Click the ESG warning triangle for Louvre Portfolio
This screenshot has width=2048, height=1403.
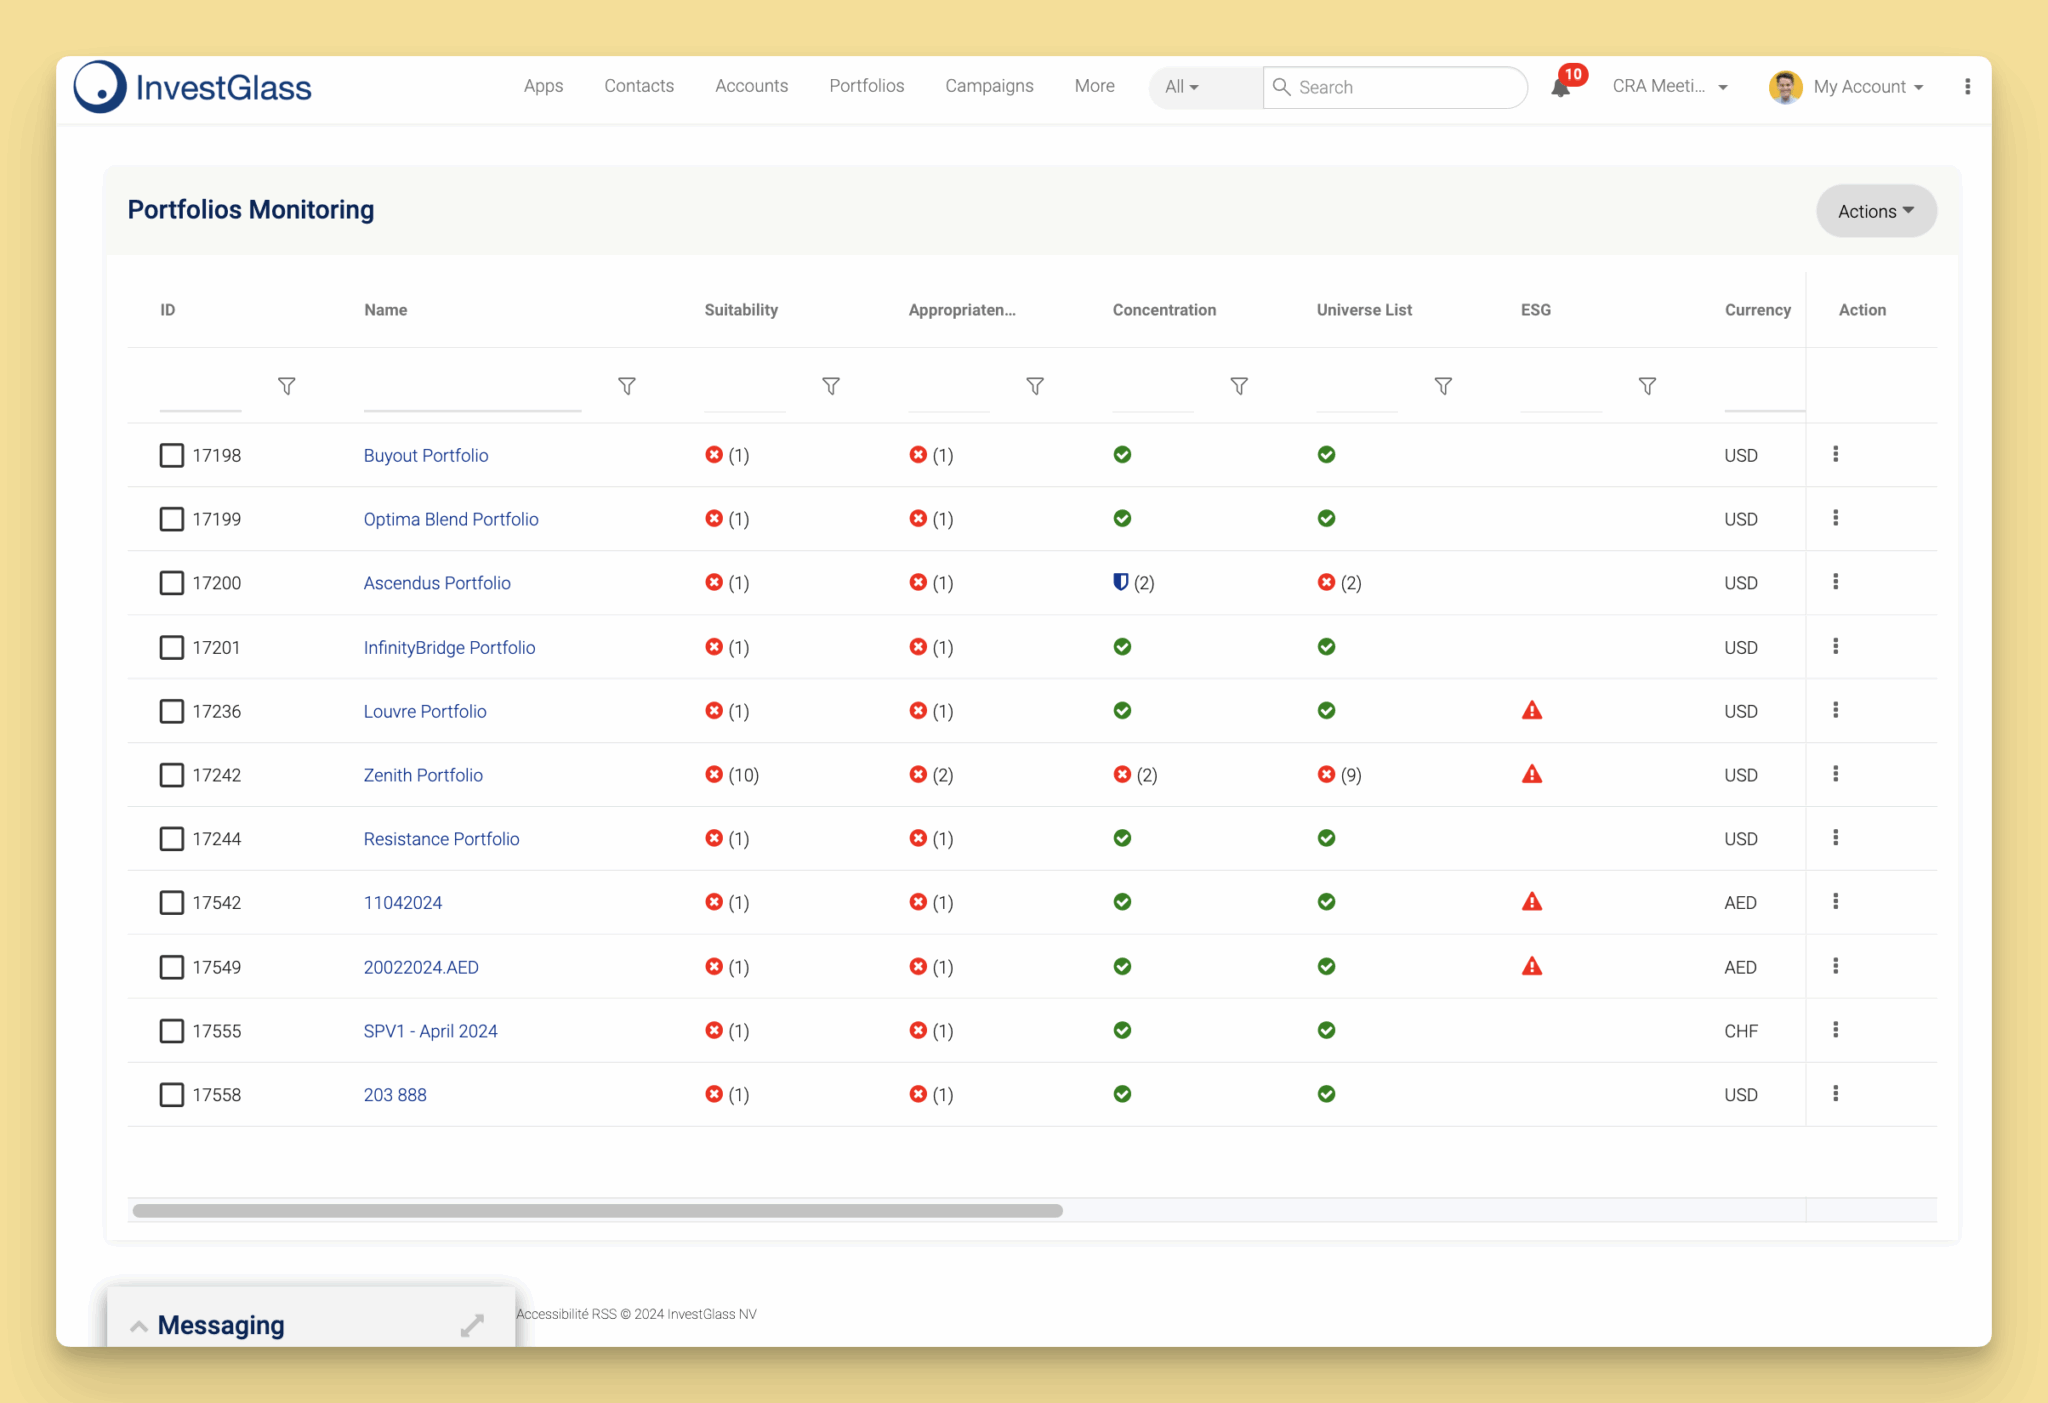[x=1530, y=710]
